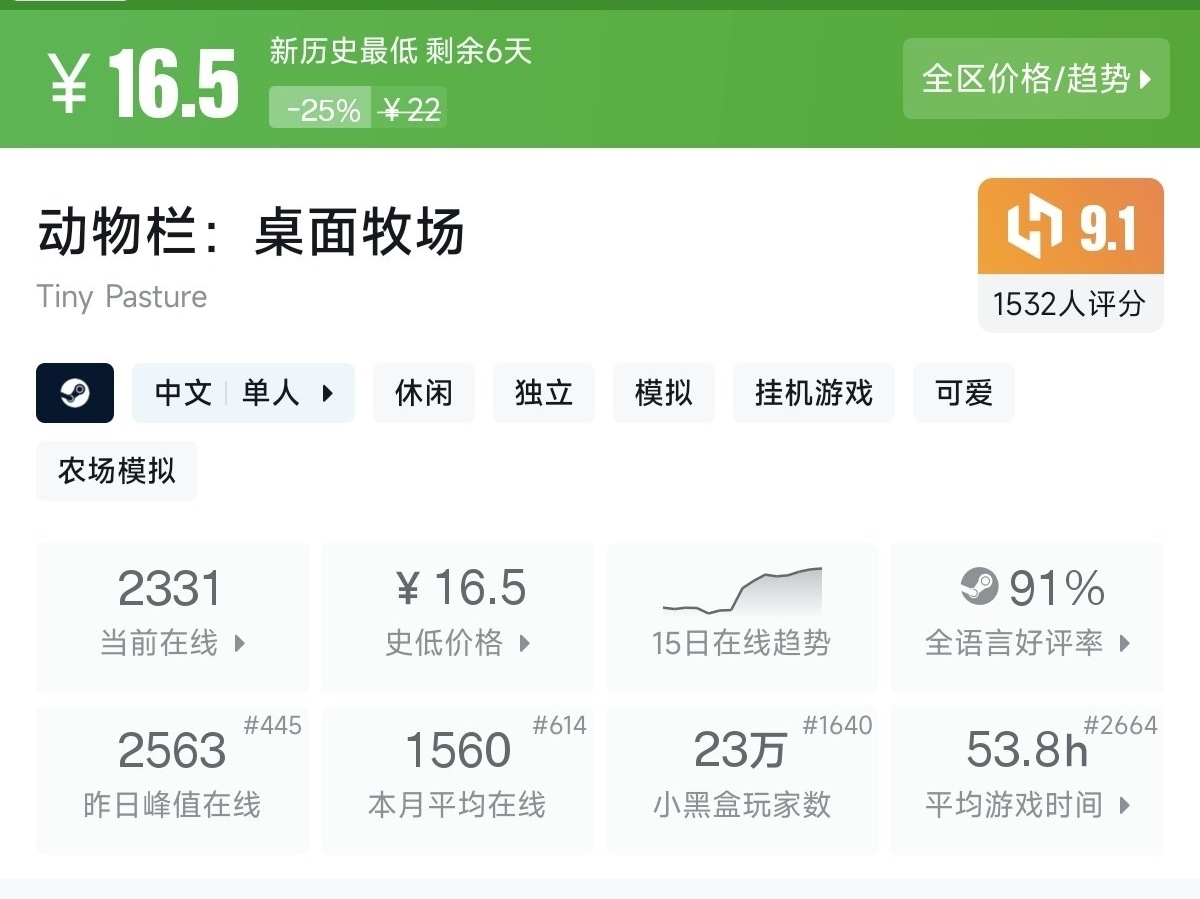
Task: Open 昨日峰值在线 stat card
Action: click(x=172, y=779)
